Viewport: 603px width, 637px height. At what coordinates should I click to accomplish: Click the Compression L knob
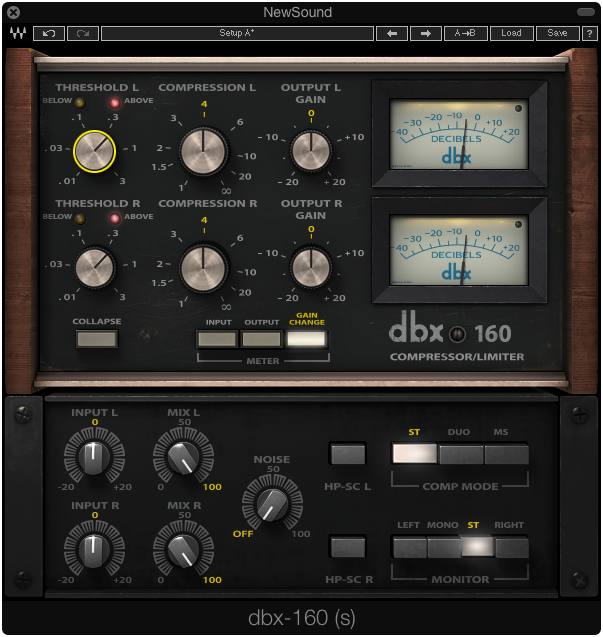tap(203, 151)
